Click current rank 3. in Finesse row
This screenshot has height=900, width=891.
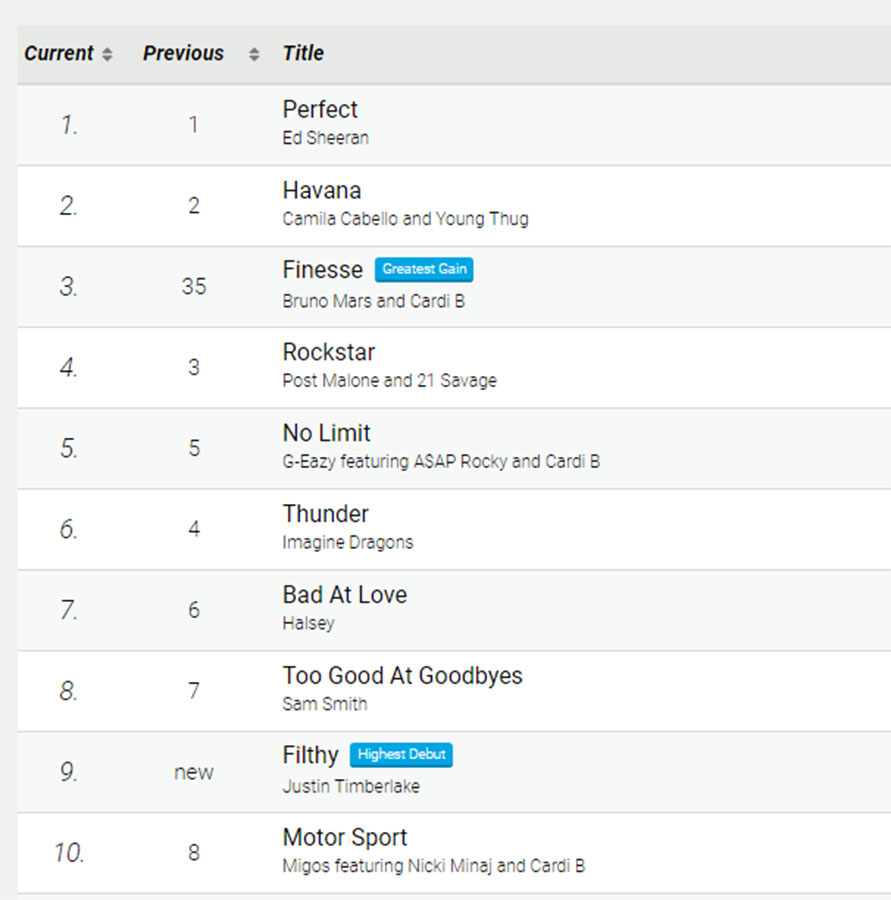[69, 286]
